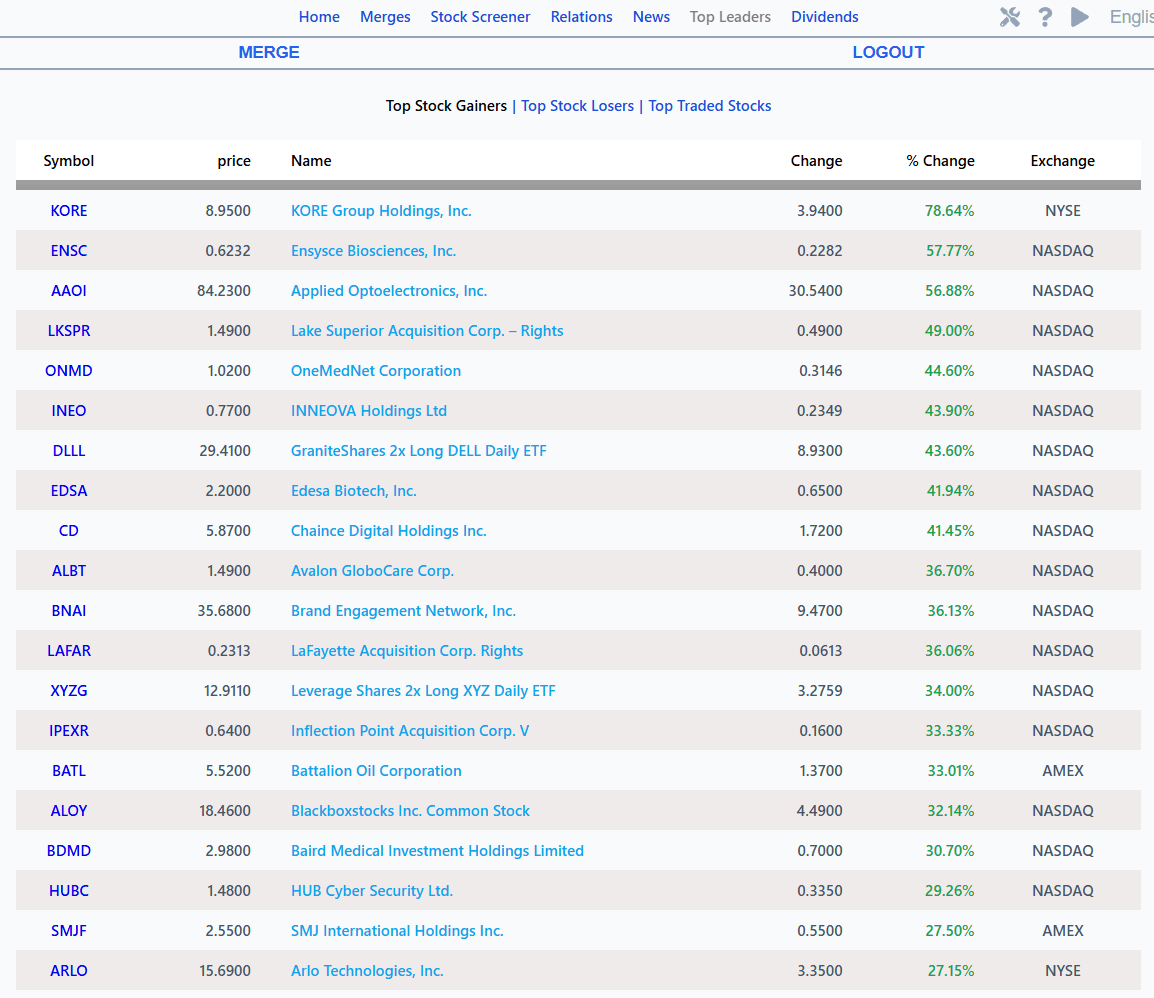Open the Stock Screener menu item
The width and height of the screenshot is (1154, 998).
pos(480,17)
